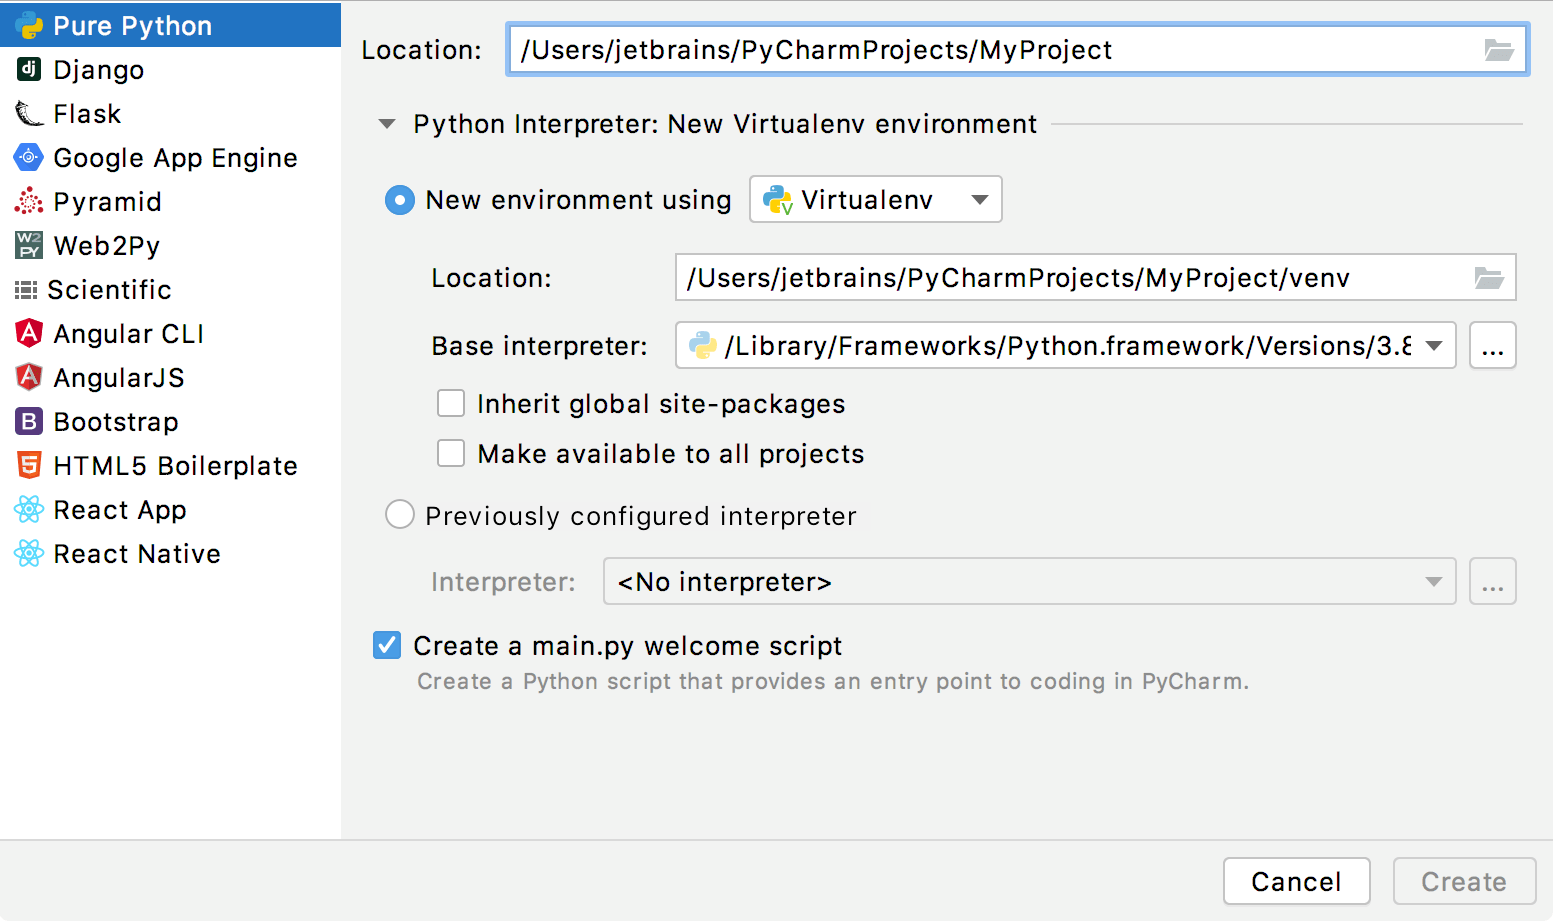
Task: Open the folder browser for project Location
Action: pyautogui.click(x=1499, y=49)
